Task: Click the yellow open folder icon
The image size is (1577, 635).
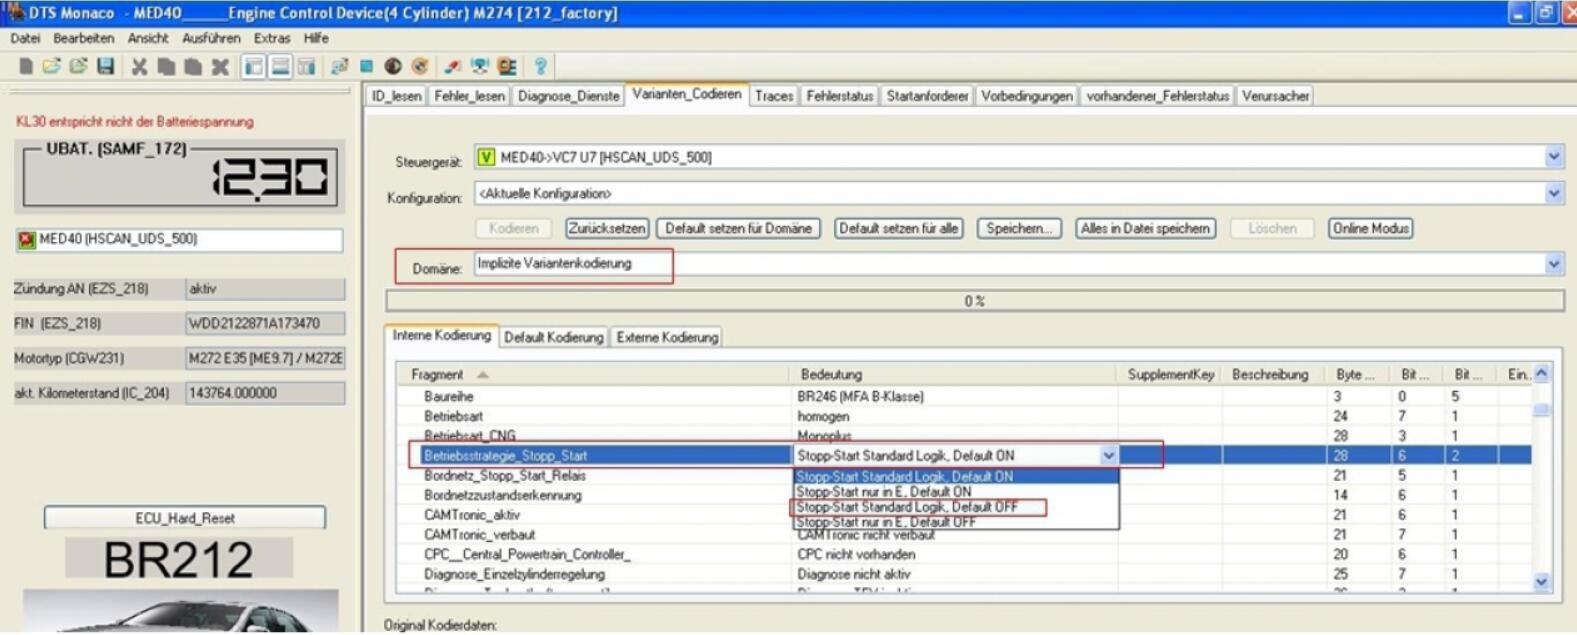Action: [x=51, y=67]
